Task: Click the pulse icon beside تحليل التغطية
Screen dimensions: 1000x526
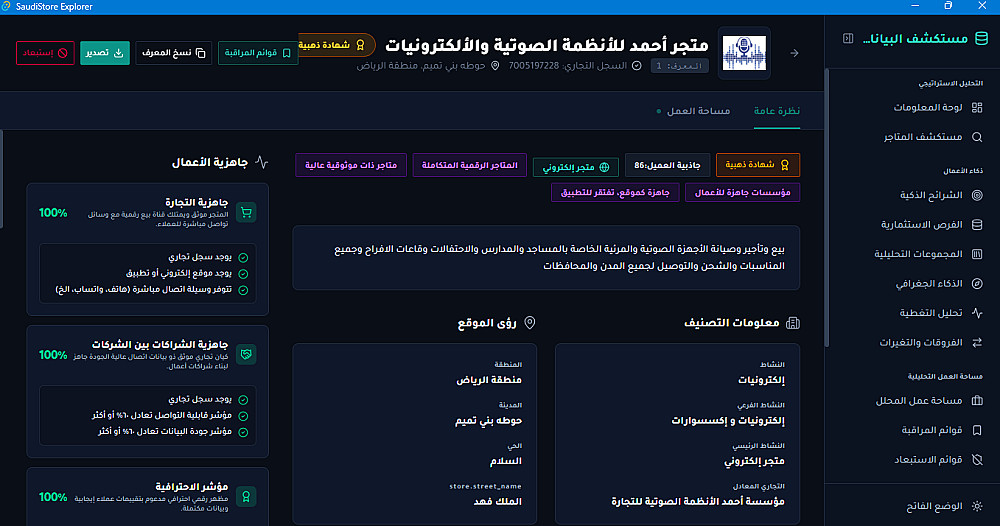Action: click(x=977, y=312)
